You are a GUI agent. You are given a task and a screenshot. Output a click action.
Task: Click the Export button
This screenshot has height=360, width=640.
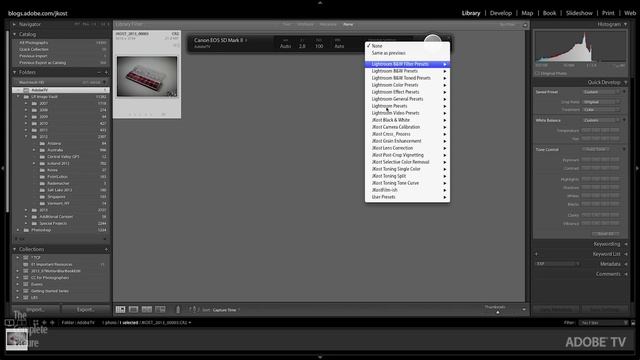click(85, 309)
